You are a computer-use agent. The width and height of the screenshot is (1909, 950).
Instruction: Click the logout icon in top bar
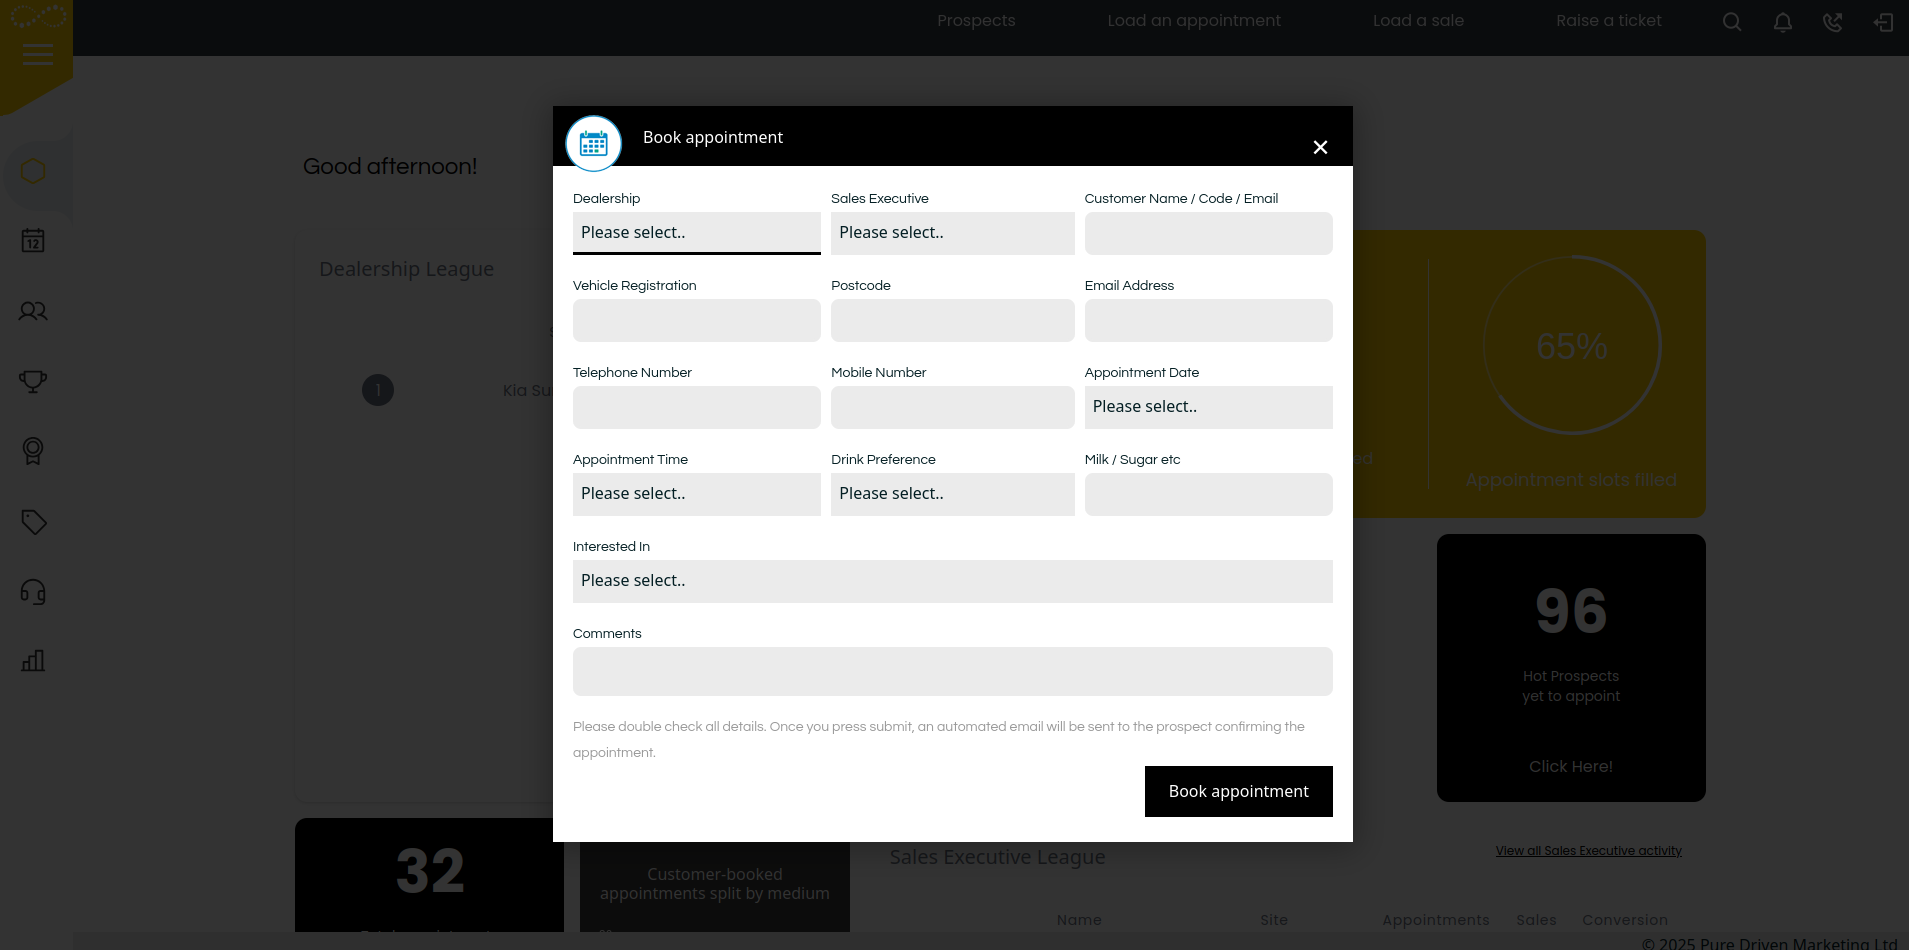1883,22
